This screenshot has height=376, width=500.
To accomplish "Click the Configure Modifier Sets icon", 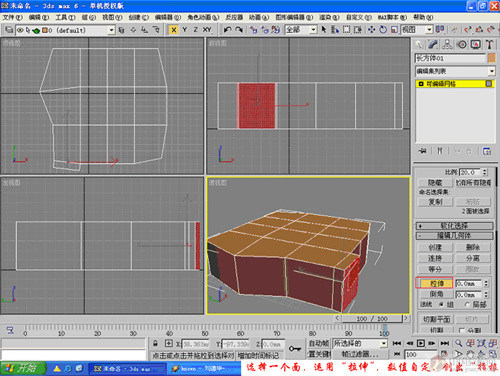I will (x=487, y=151).
